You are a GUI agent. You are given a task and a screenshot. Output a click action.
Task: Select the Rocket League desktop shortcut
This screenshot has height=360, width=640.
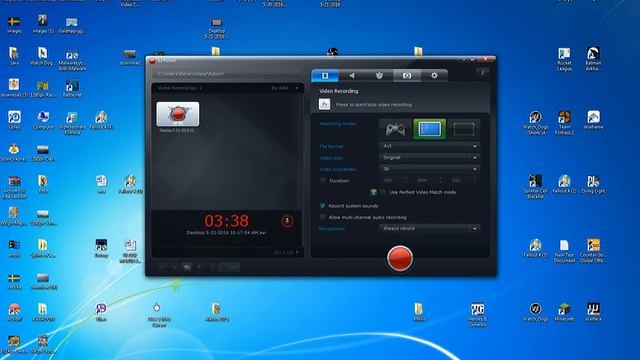tap(564, 59)
